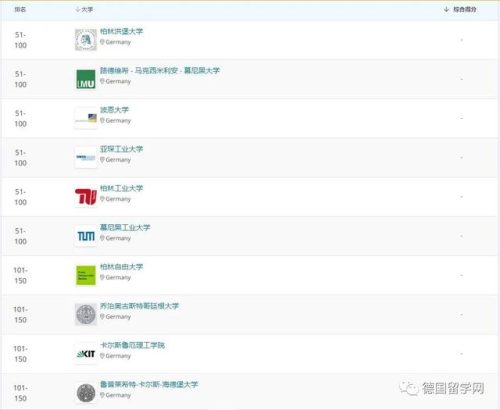Click the green LMU logo
This screenshot has width=500, height=410.
point(86,79)
